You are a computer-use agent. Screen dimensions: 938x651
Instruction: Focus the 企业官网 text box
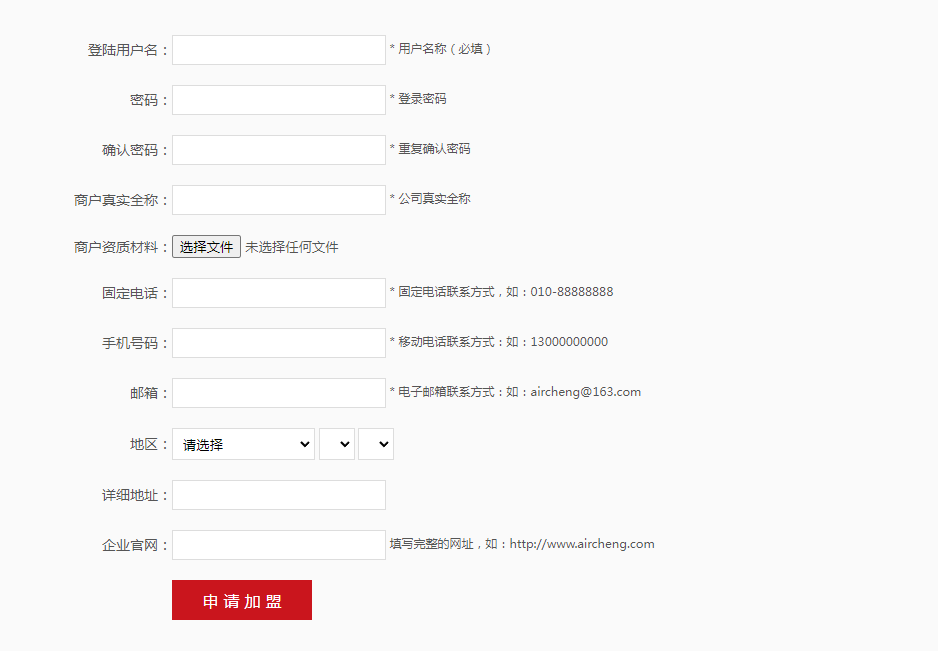click(x=278, y=545)
